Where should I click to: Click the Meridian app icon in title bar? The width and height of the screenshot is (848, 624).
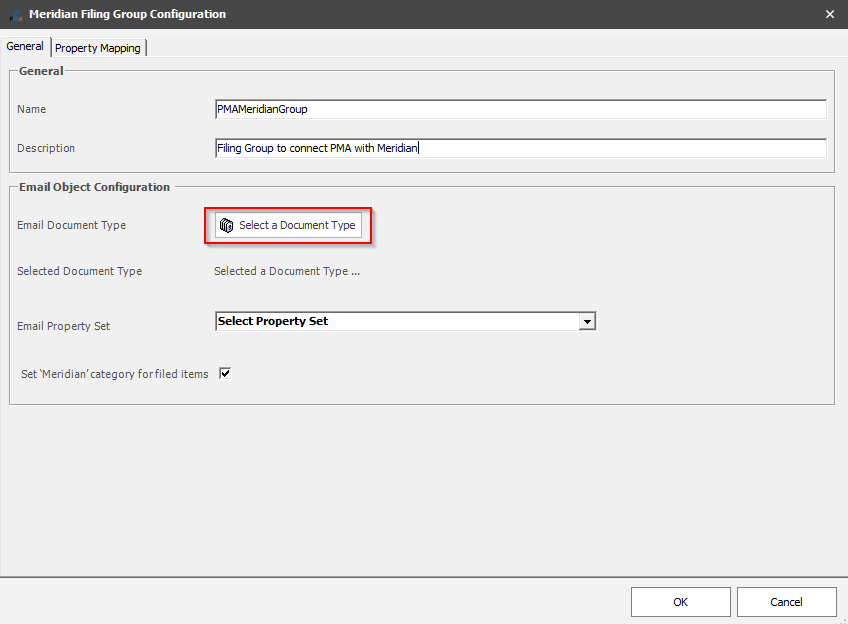coord(16,15)
